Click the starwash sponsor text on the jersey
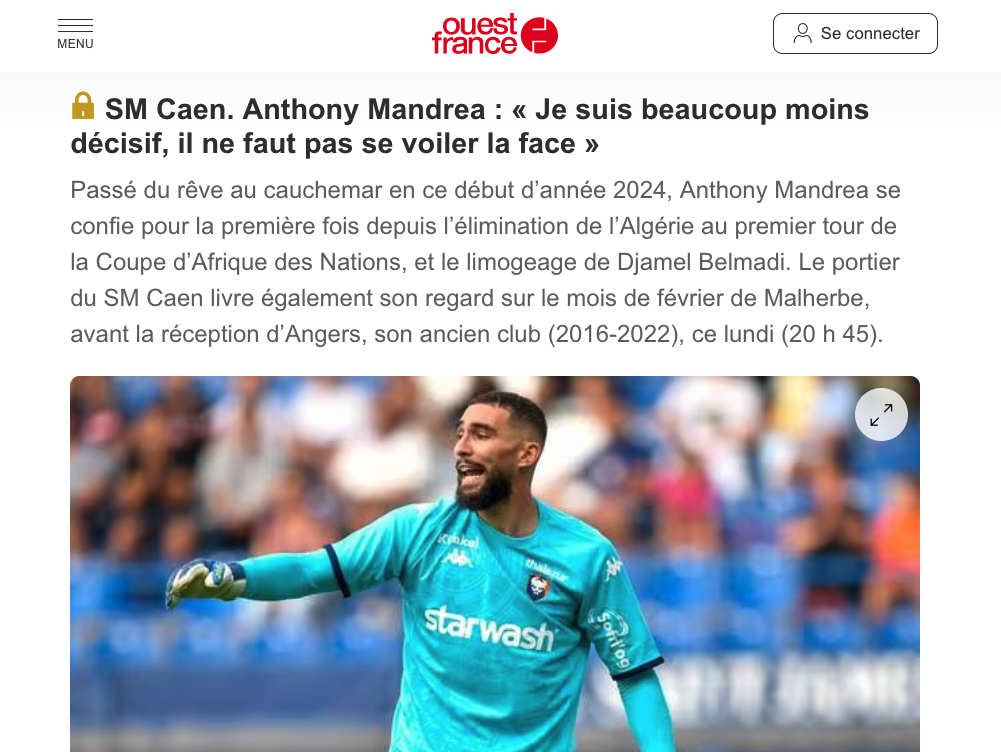The width and height of the screenshot is (1001, 752). 489,628
